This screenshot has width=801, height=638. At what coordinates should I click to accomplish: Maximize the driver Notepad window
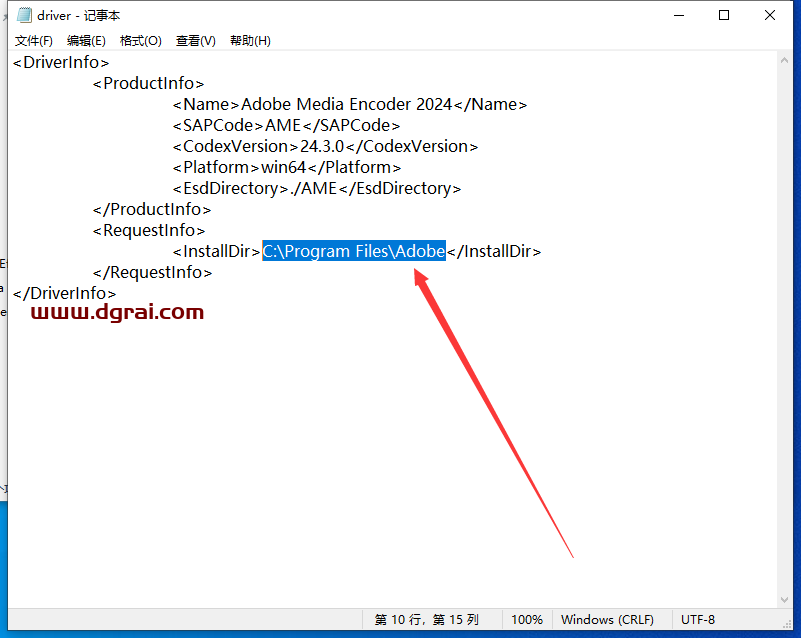[724, 15]
